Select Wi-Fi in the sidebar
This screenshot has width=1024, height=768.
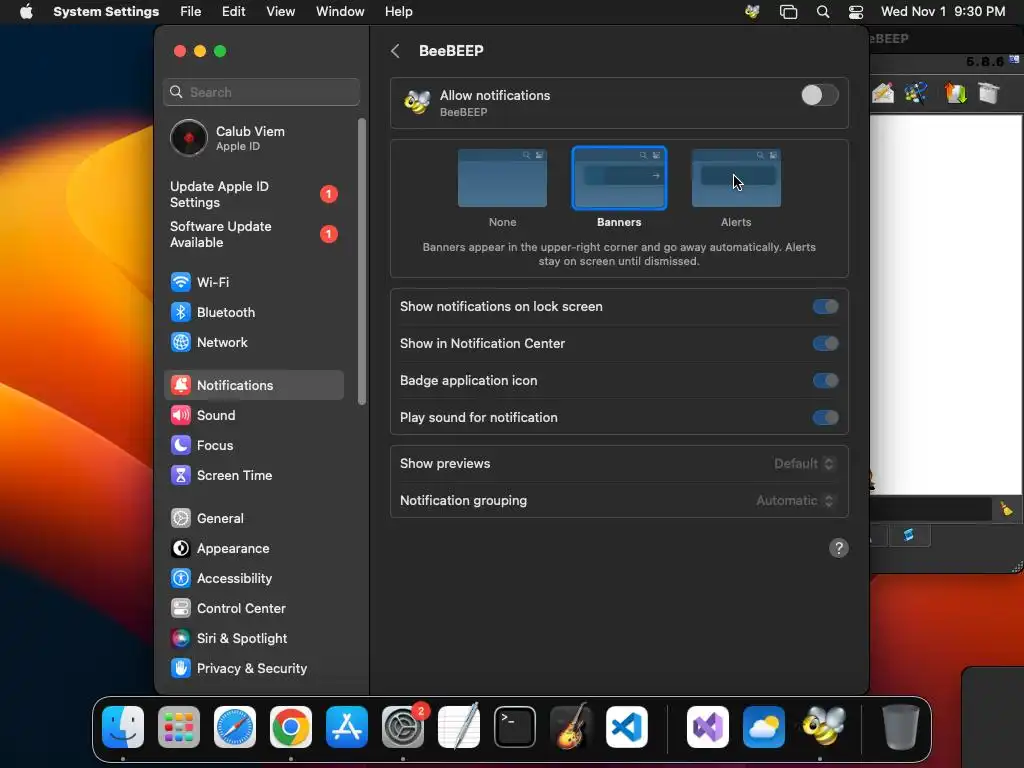pyautogui.click(x=253, y=282)
